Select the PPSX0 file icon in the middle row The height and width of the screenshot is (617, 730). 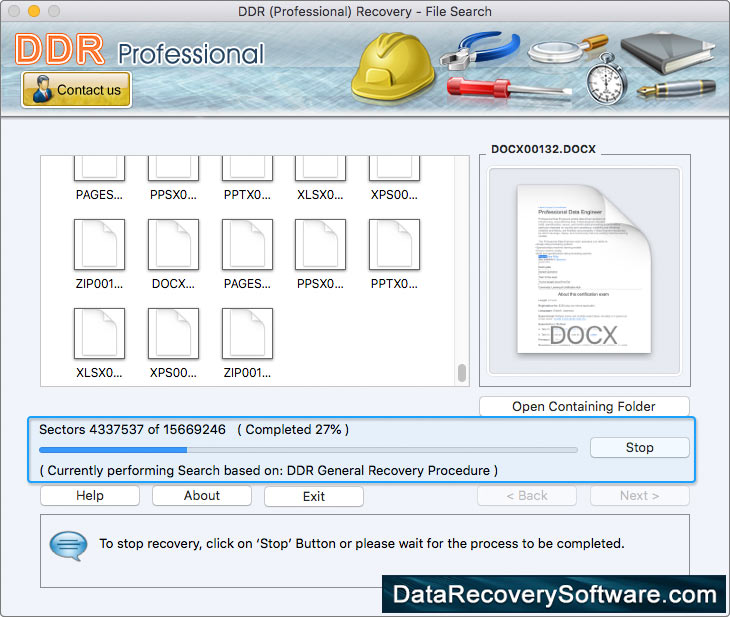tap(320, 245)
